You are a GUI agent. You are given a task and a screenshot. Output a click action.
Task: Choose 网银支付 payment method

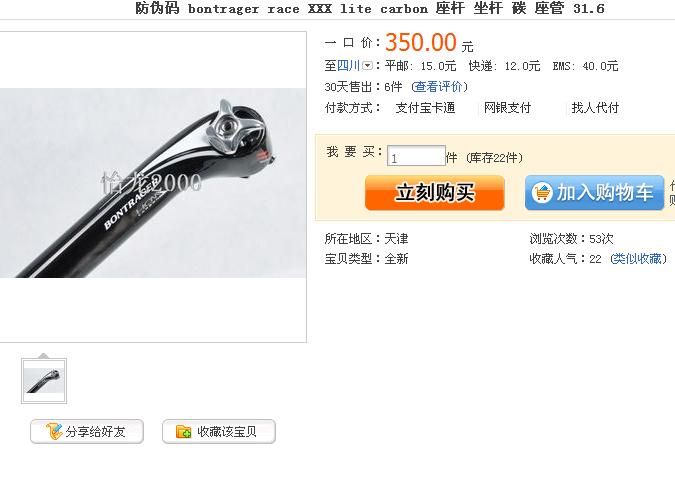pyautogui.click(x=508, y=108)
